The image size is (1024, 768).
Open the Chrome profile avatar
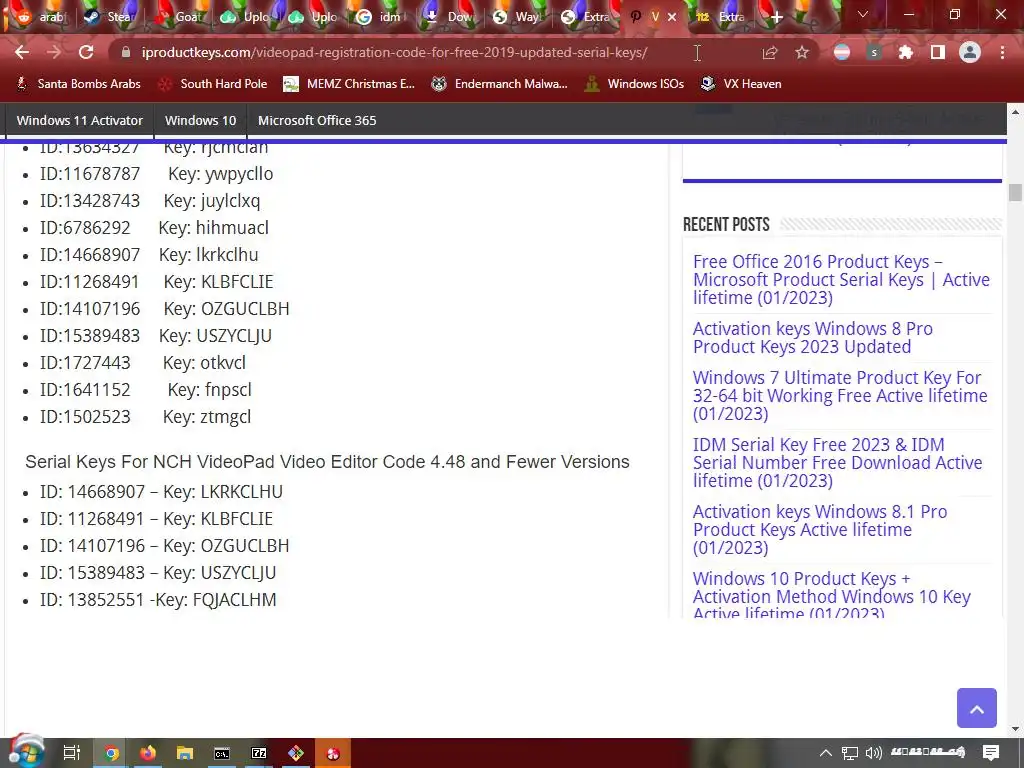(970, 52)
